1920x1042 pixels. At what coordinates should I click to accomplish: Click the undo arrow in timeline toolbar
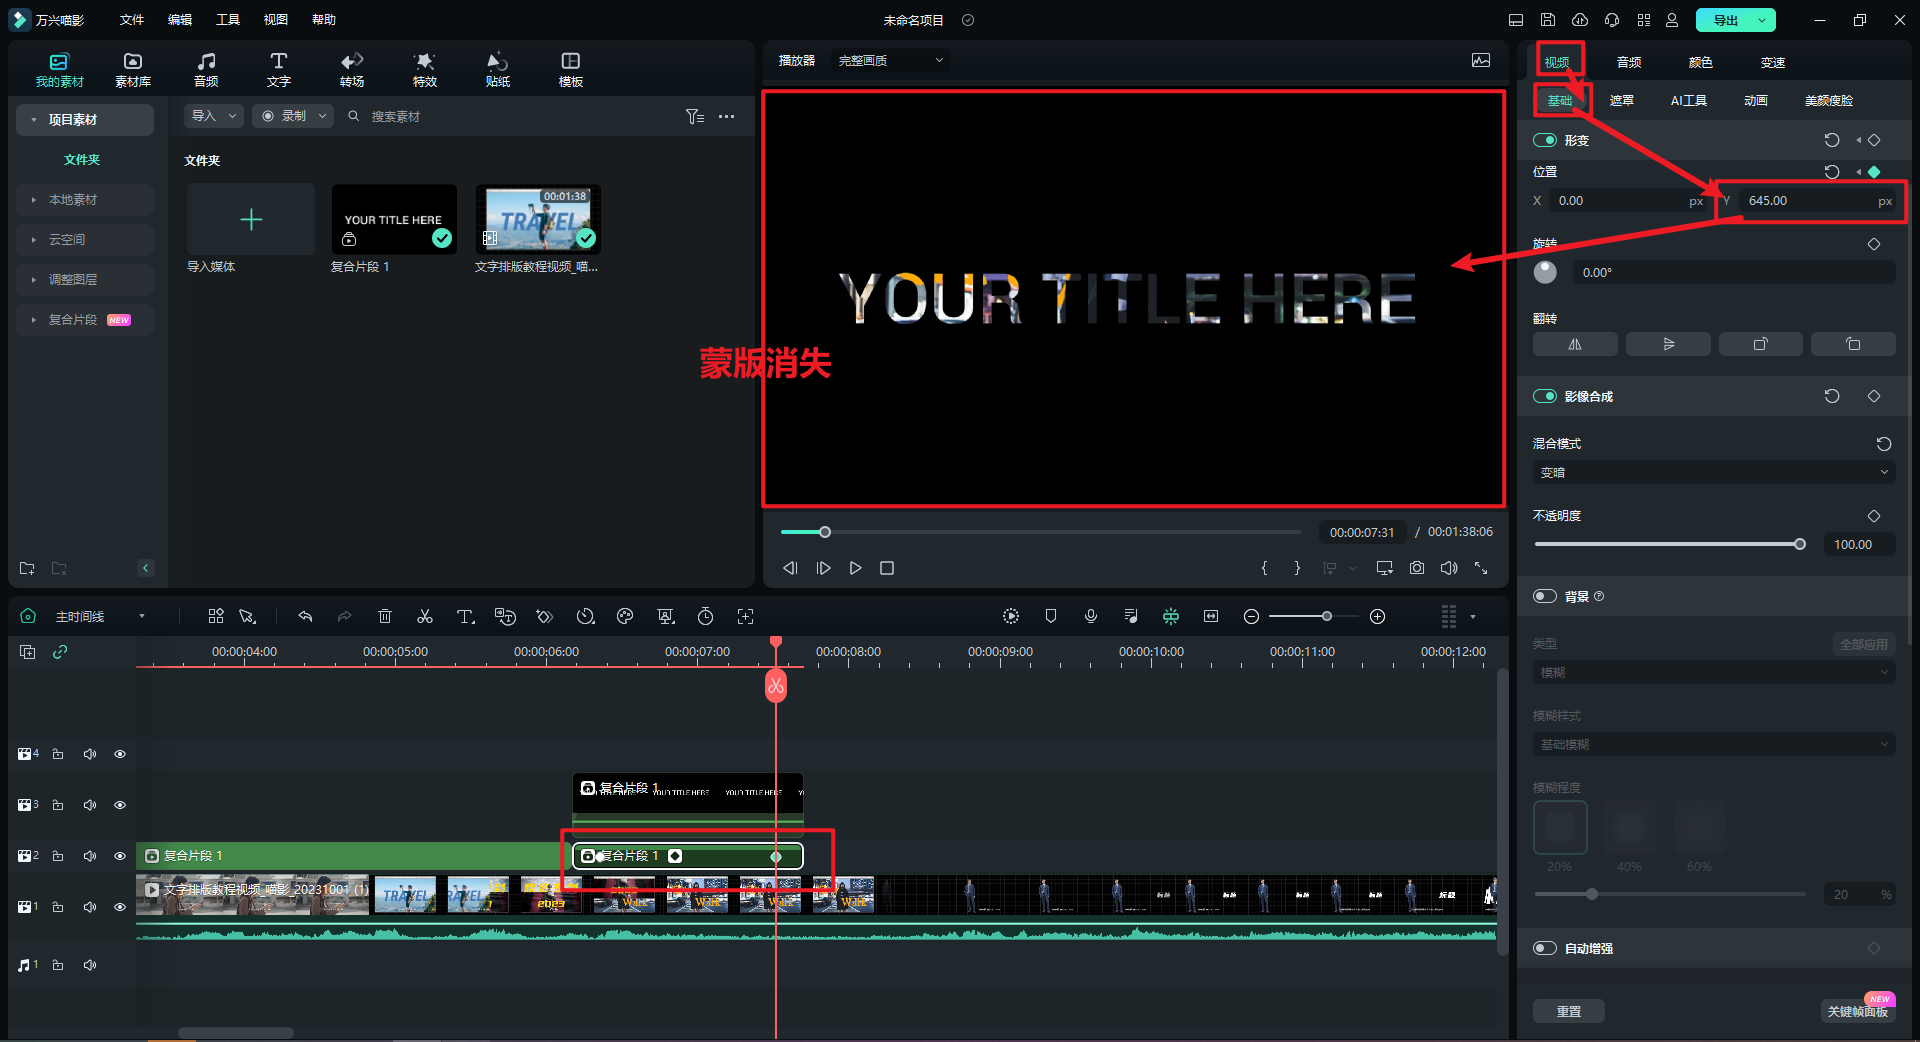(x=305, y=617)
